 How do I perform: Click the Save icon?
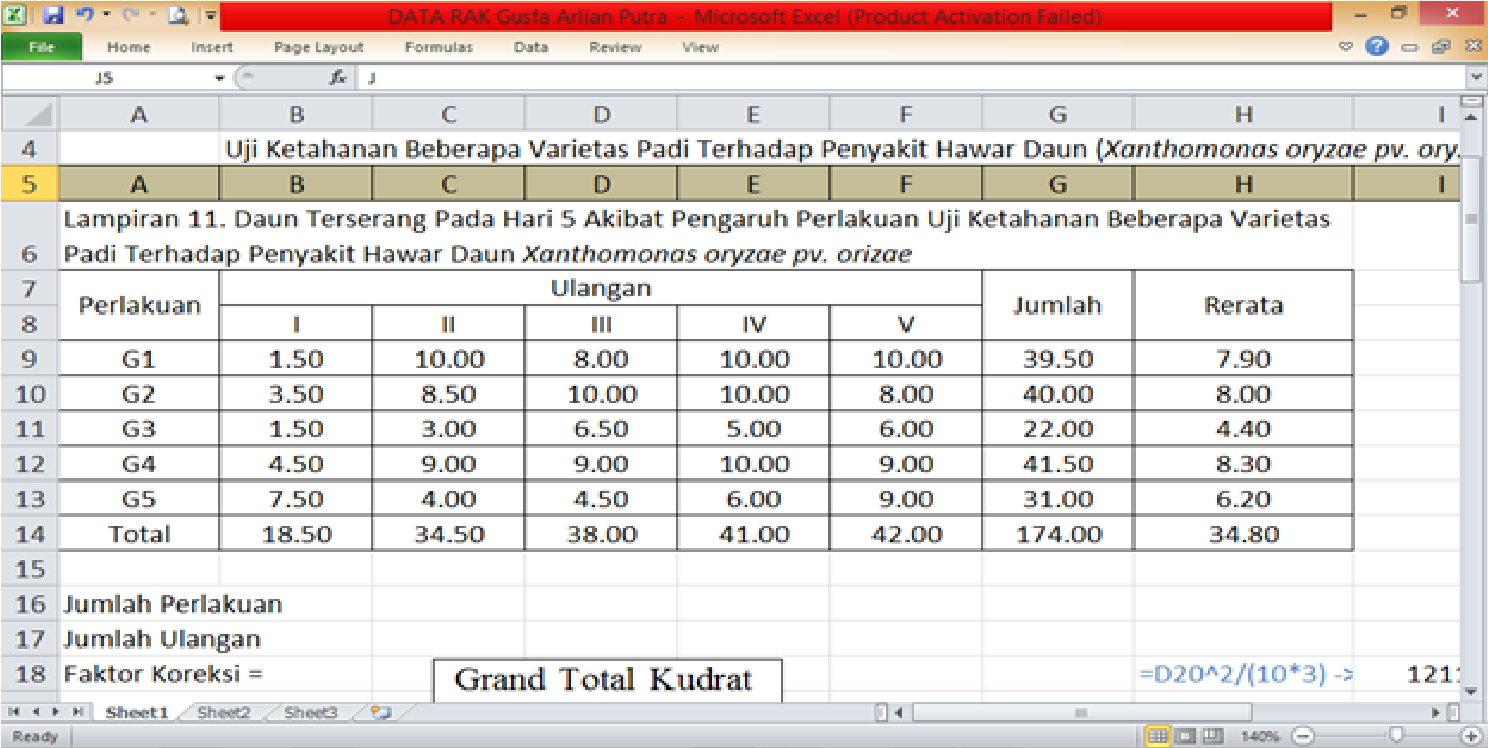pyautogui.click(x=52, y=14)
